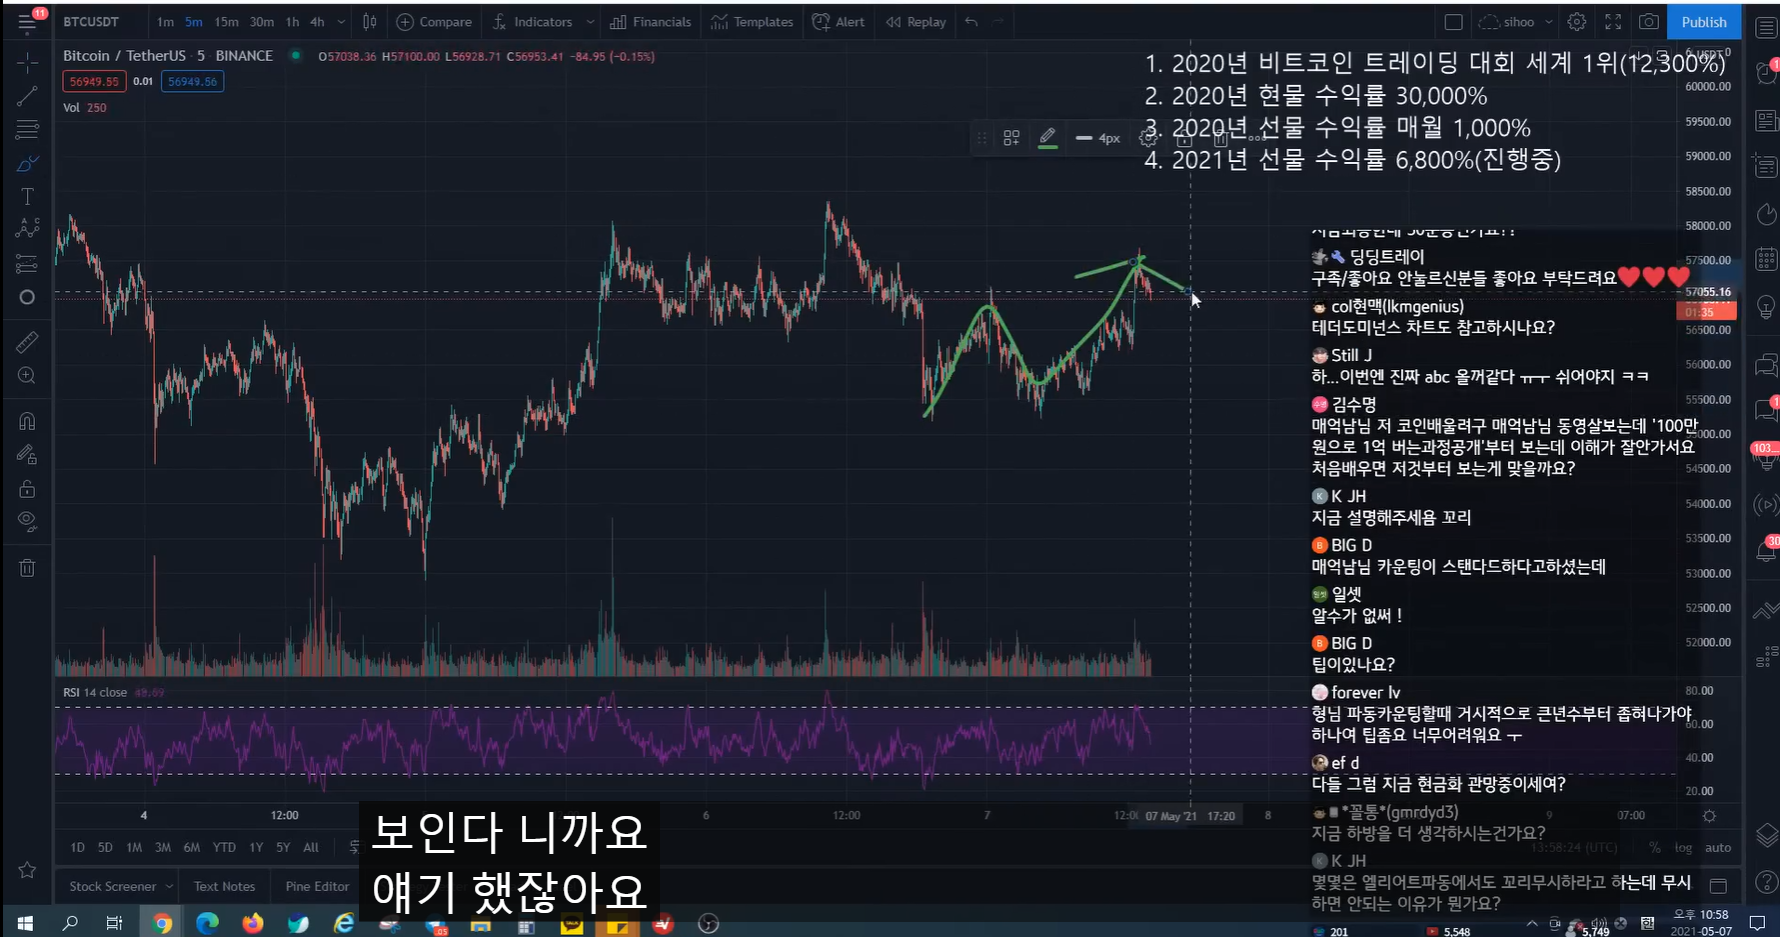Open the chart patterns tool group

point(27,229)
